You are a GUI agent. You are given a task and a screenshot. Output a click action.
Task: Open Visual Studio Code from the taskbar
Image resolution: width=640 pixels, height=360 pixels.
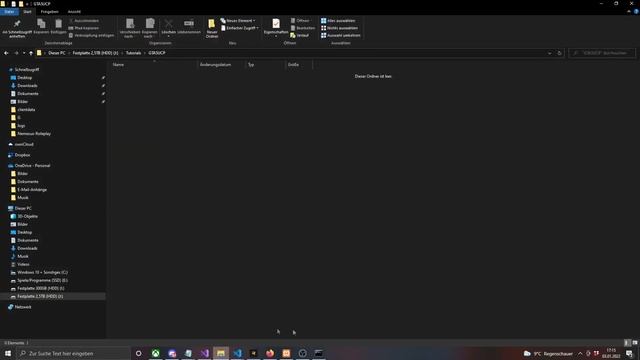[x=237, y=353]
